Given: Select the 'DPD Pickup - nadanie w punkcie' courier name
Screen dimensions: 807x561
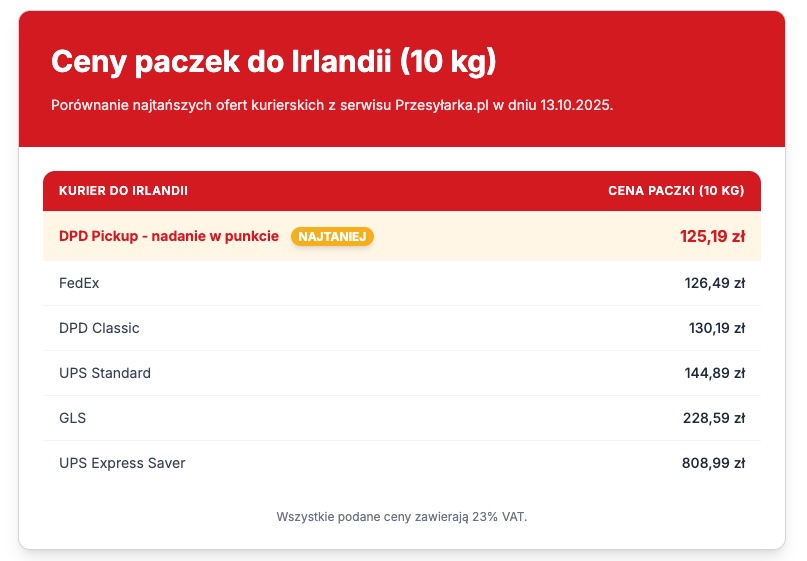Looking at the screenshot, I should point(168,236).
